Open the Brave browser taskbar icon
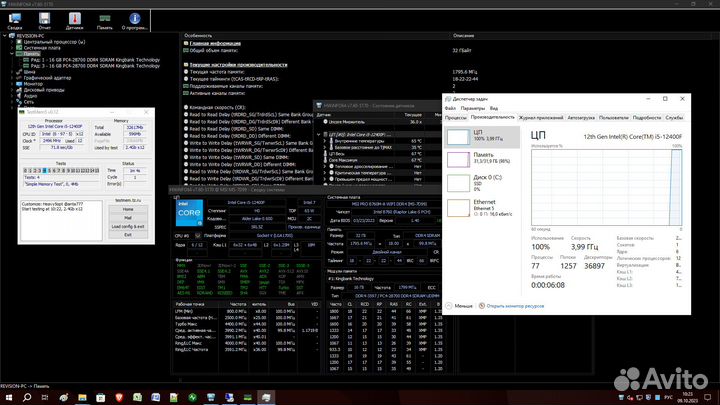720x405 pixels. coord(119,397)
